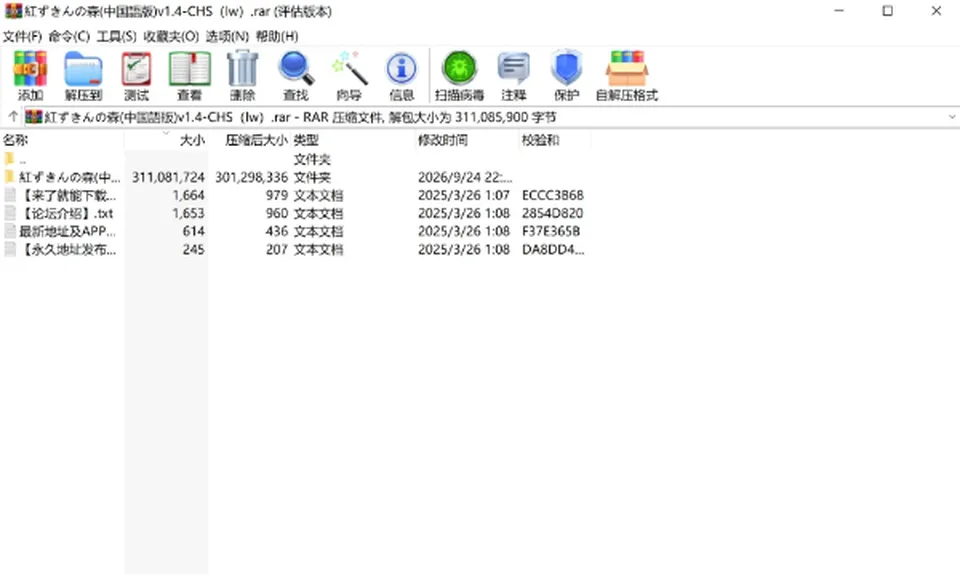Viewport: 960px width, 576px height.
Task: Click size value 1,664
Action: point(189,195)
